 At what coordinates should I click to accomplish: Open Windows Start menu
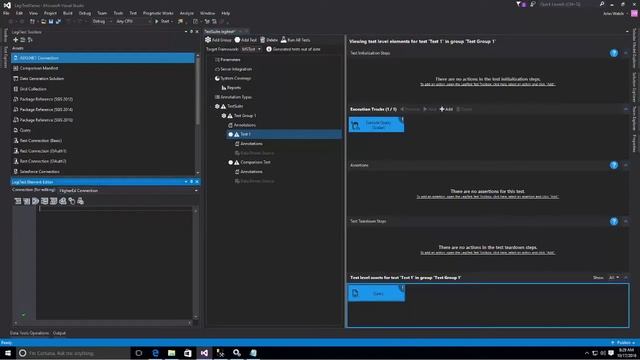[8, 353]
